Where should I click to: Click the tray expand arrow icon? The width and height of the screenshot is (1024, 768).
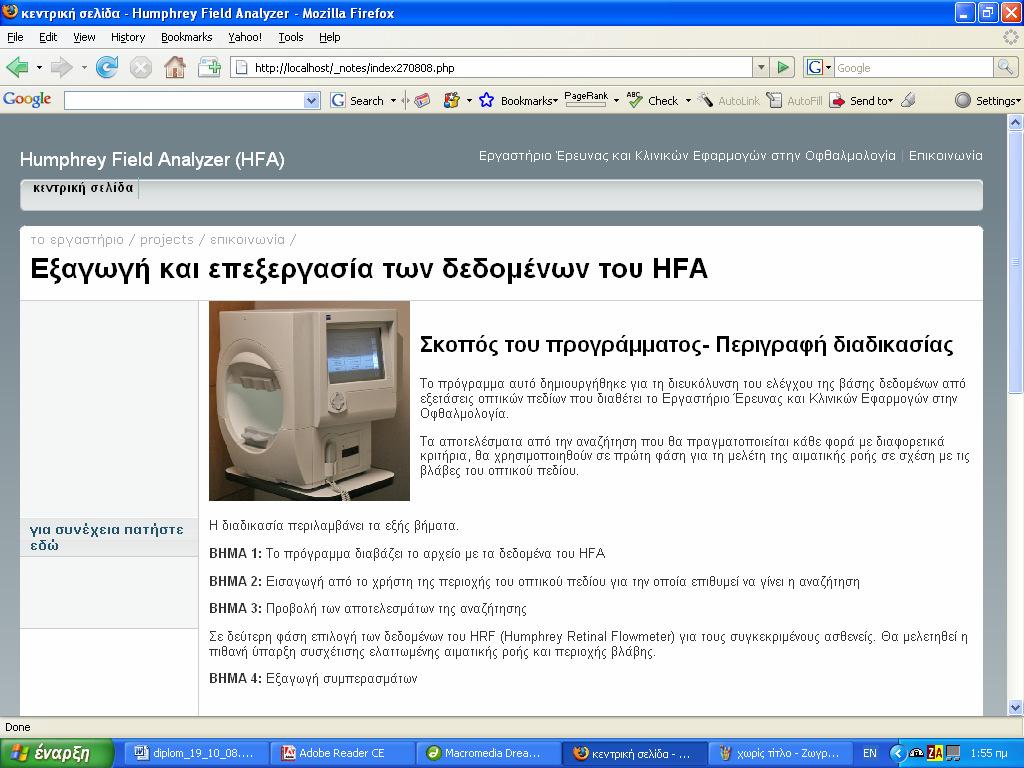tap(897, 753)
